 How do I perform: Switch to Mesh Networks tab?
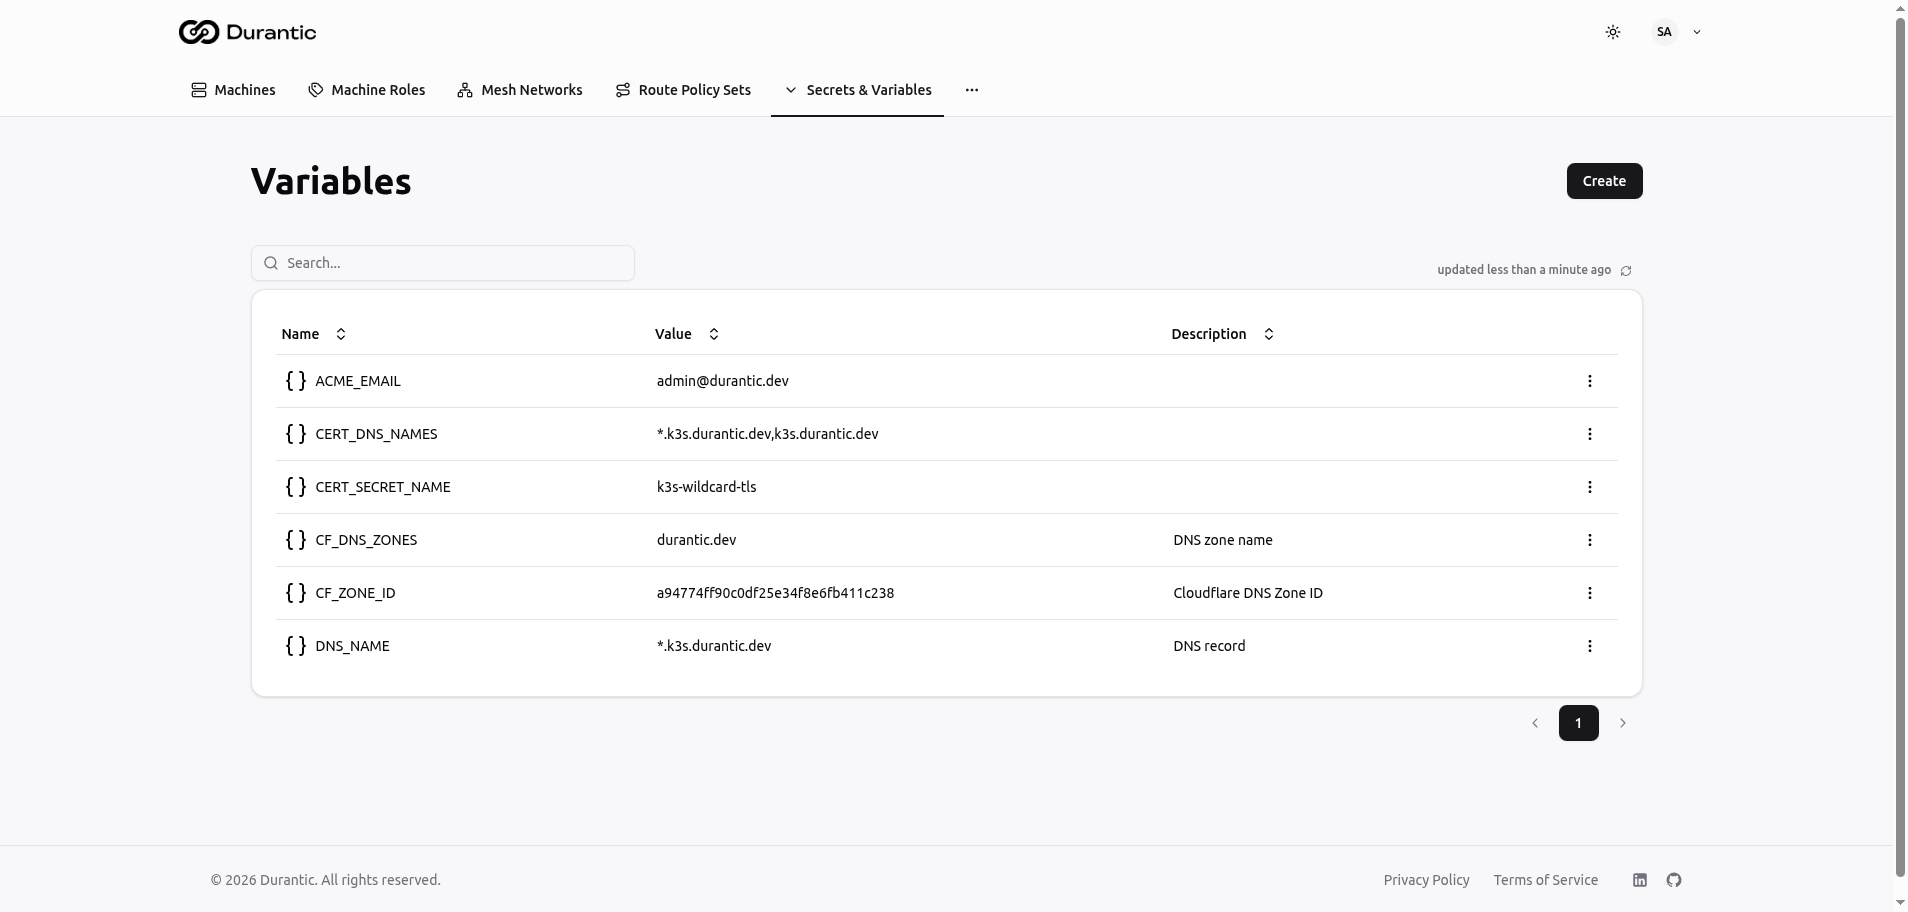[x=519, y=90]
